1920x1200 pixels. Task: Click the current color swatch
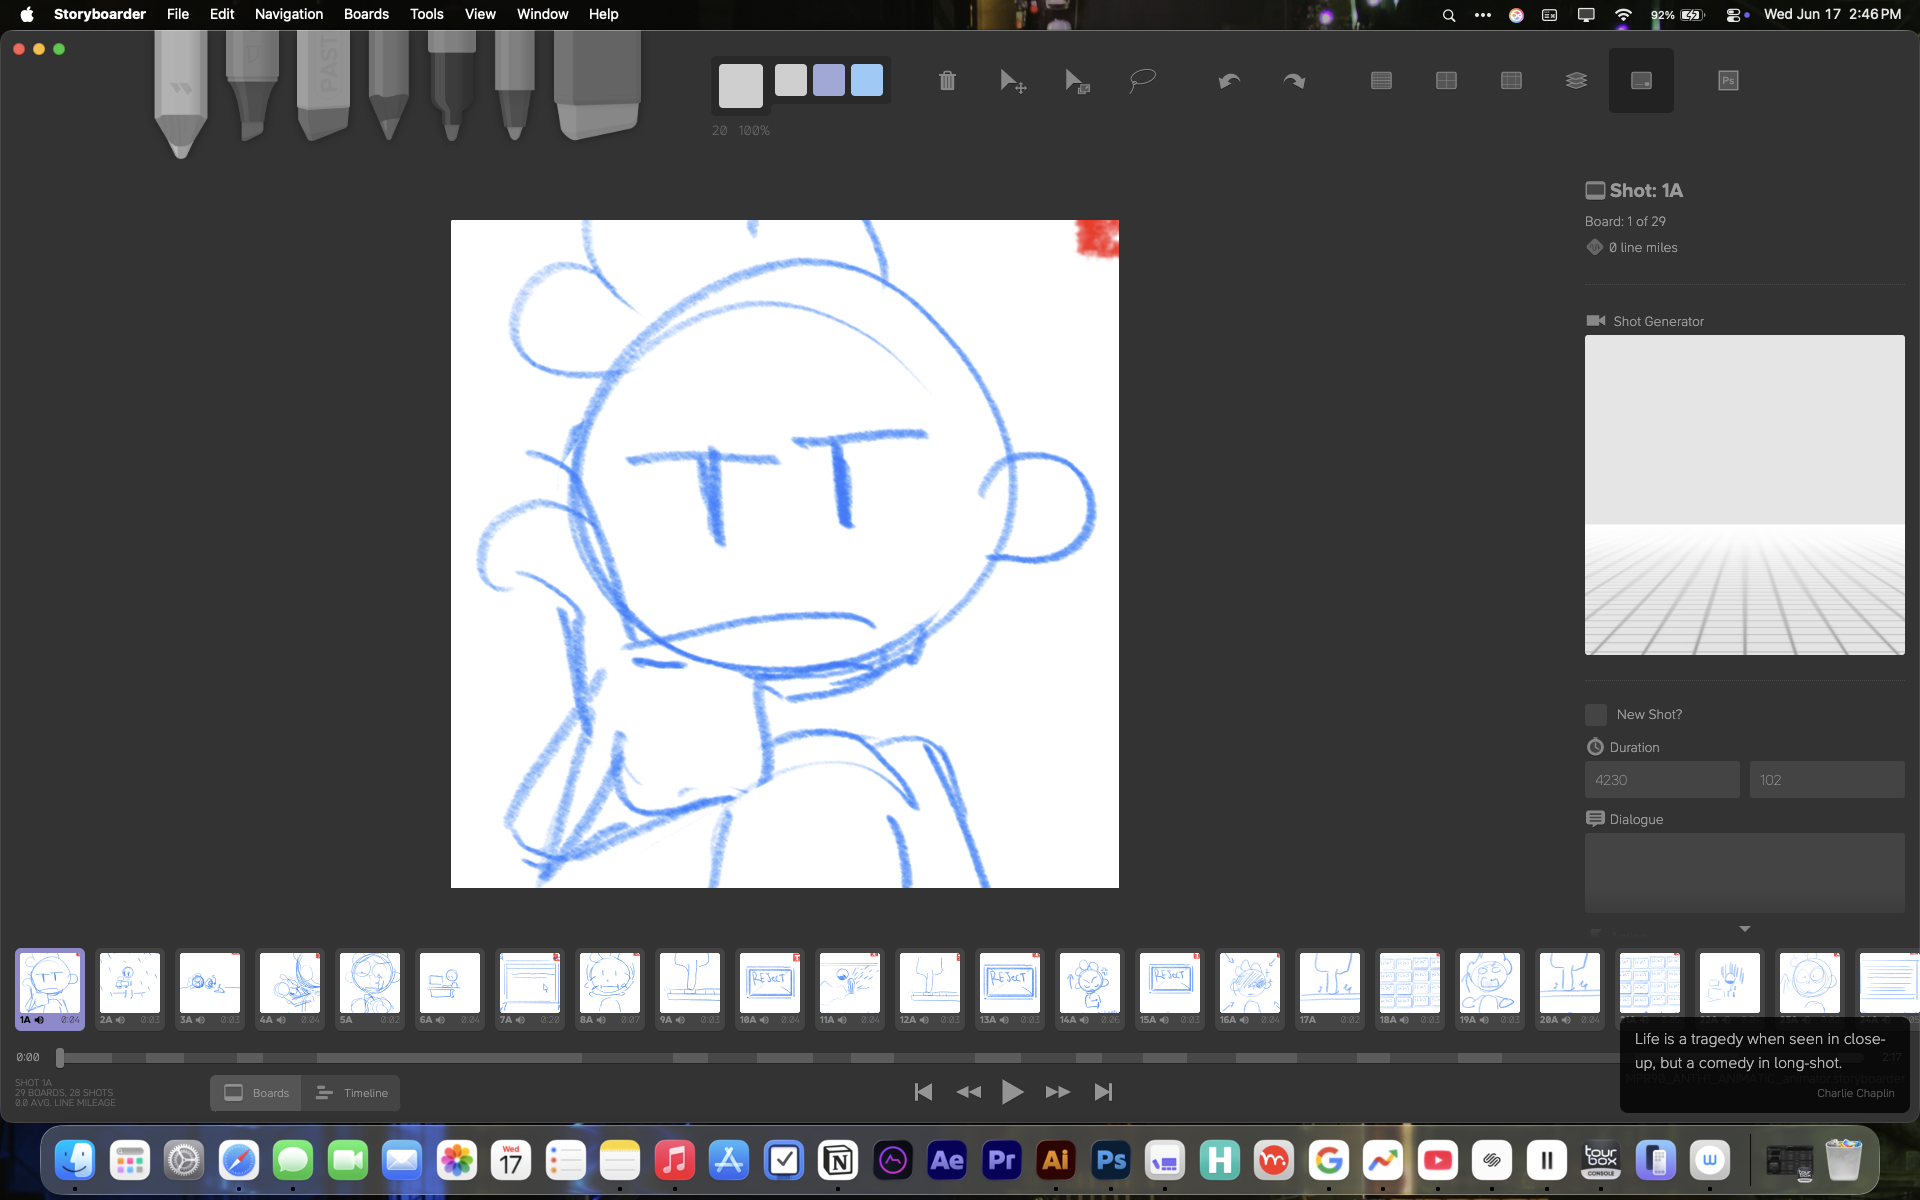point(741,86)
